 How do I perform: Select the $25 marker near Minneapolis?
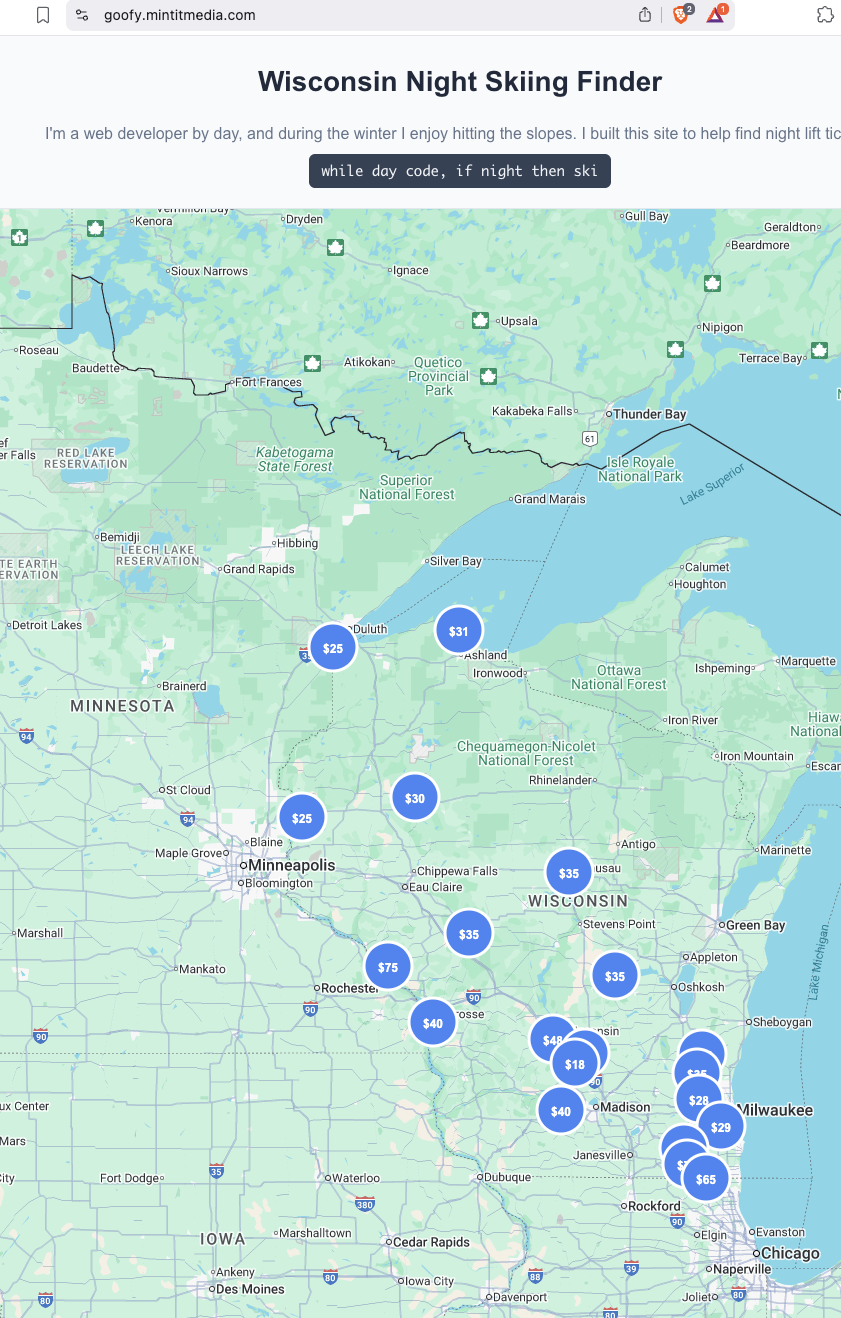pyautogui.click(x=301, y=818)
